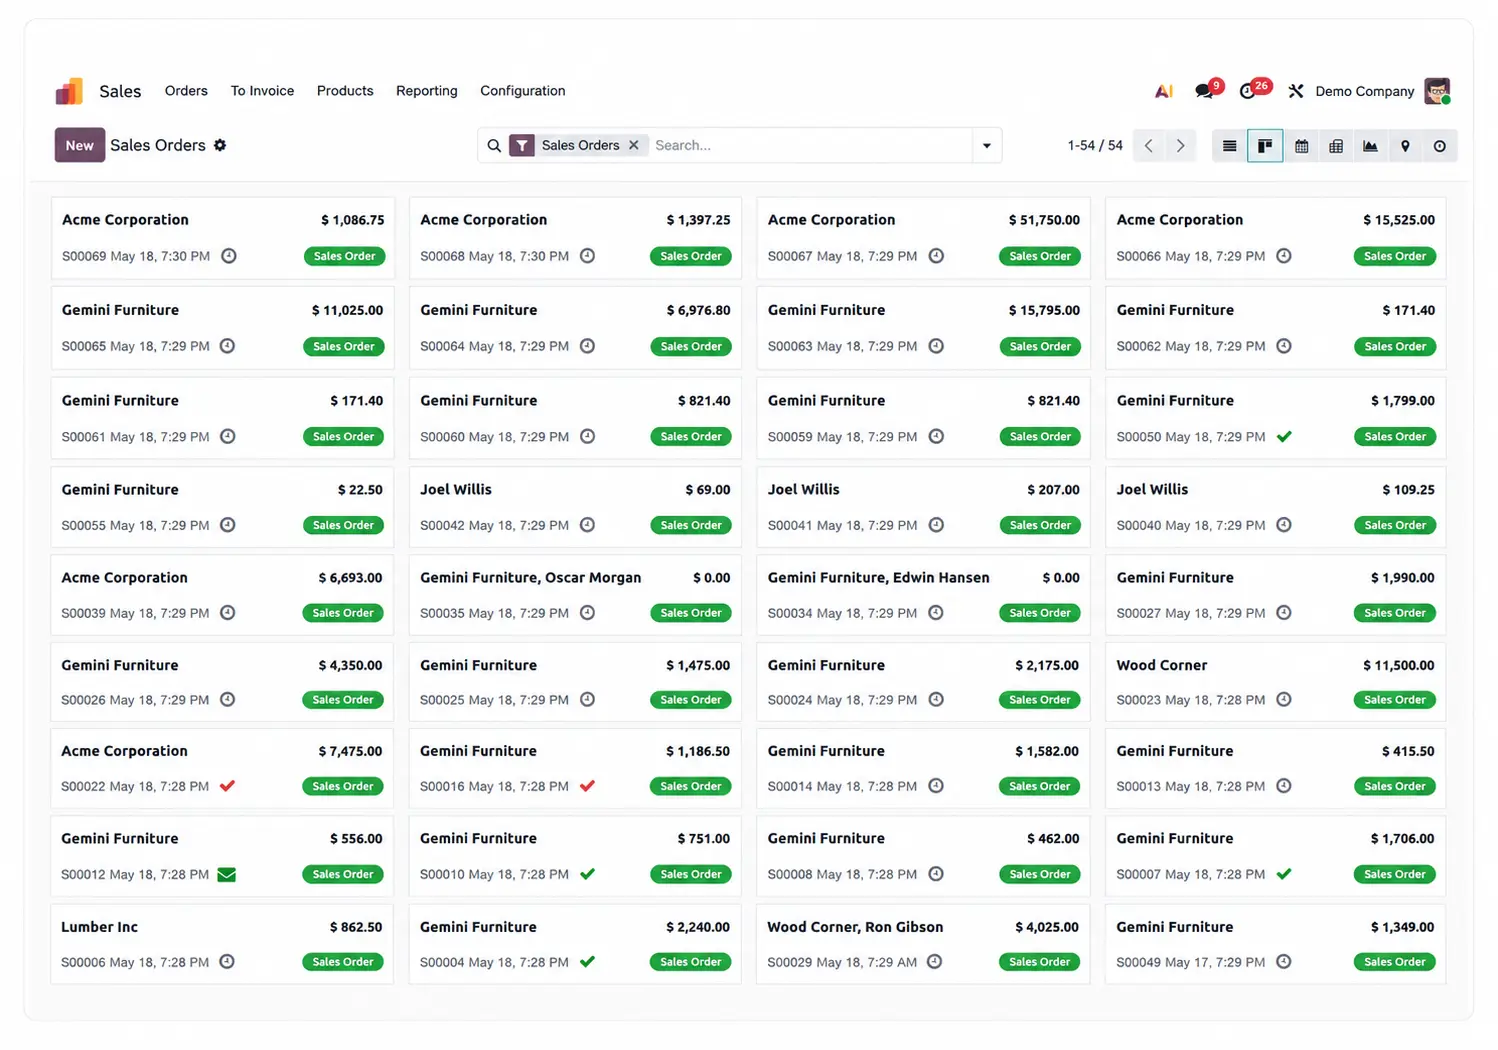This screenshot has width=1498, height=1050.
Task: Open Gemini Furniture, Oscar Morgan card
Action: pyautogui.click(x=575, y=595)
